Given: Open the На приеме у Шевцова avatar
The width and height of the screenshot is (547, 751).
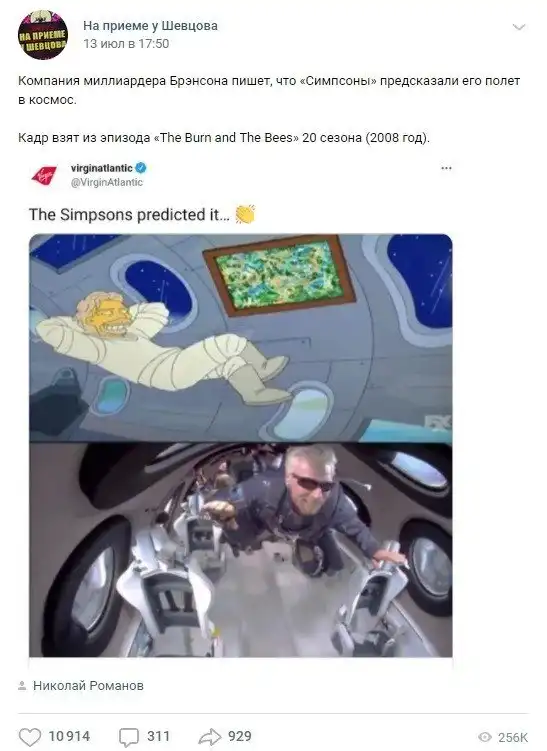Looking at the screenshot, I should (43, 35).
